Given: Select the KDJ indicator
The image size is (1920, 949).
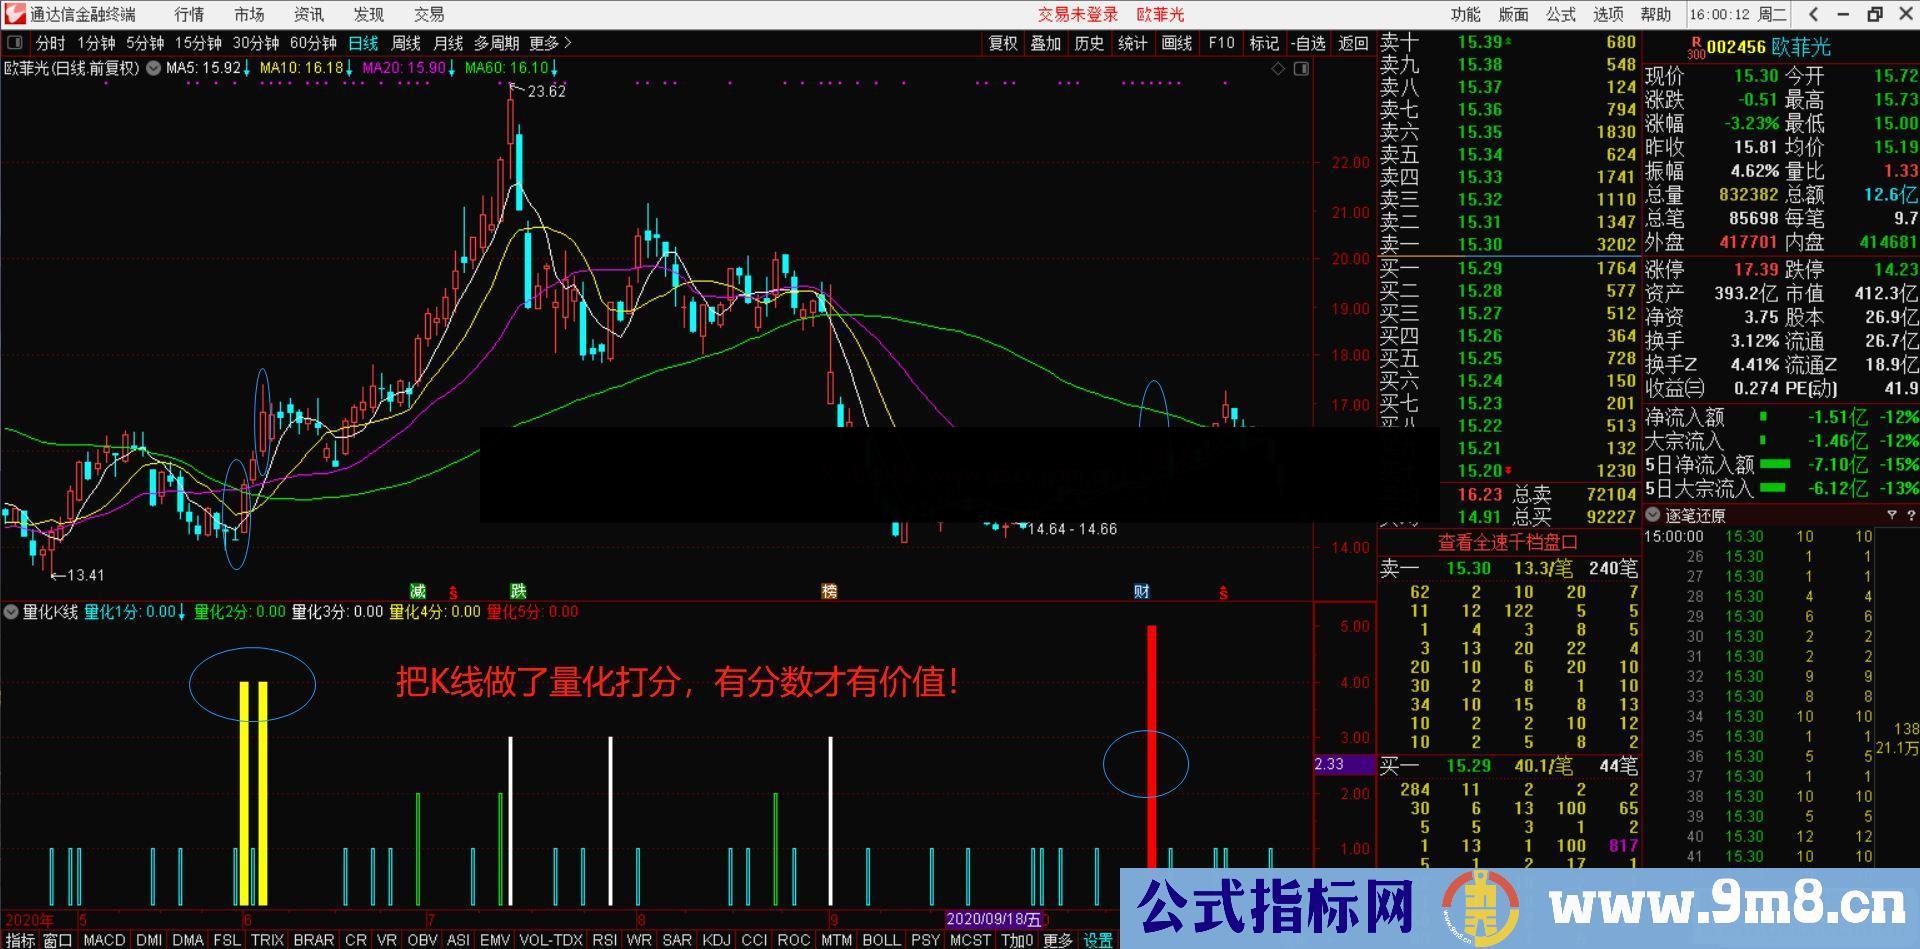Looking at the screenshot, I should pos(716,940).
